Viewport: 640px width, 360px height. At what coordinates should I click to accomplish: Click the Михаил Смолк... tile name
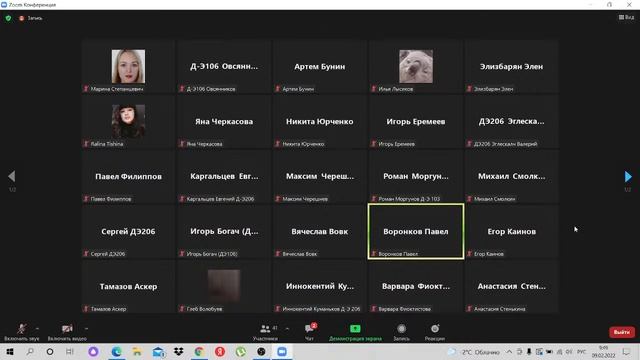tap(511, 176)
